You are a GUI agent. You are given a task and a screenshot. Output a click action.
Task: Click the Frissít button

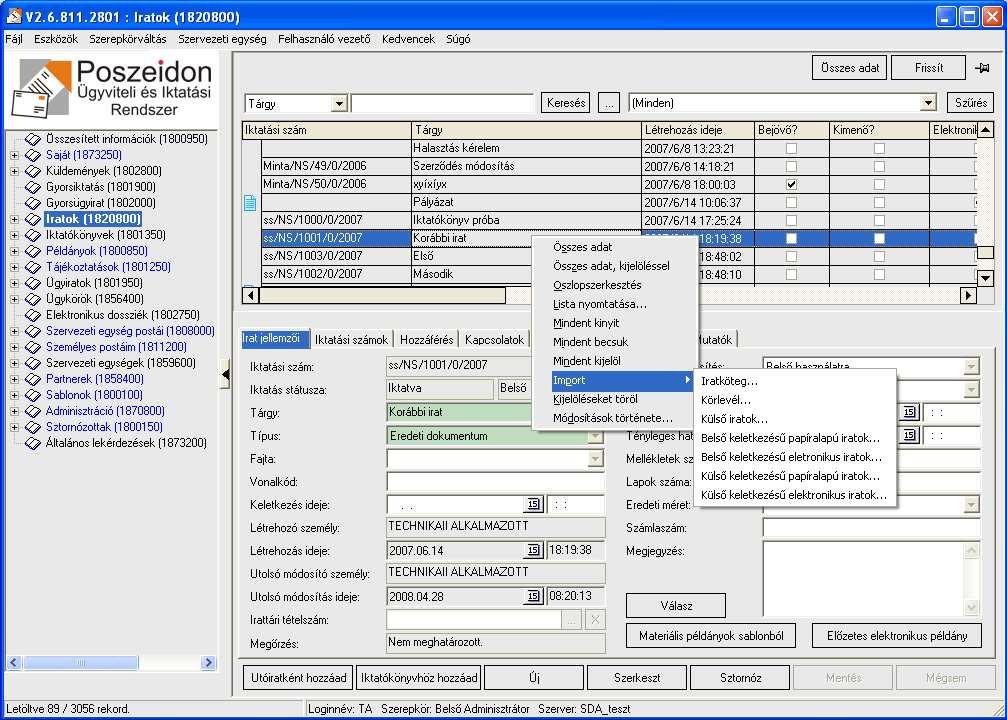929,67
